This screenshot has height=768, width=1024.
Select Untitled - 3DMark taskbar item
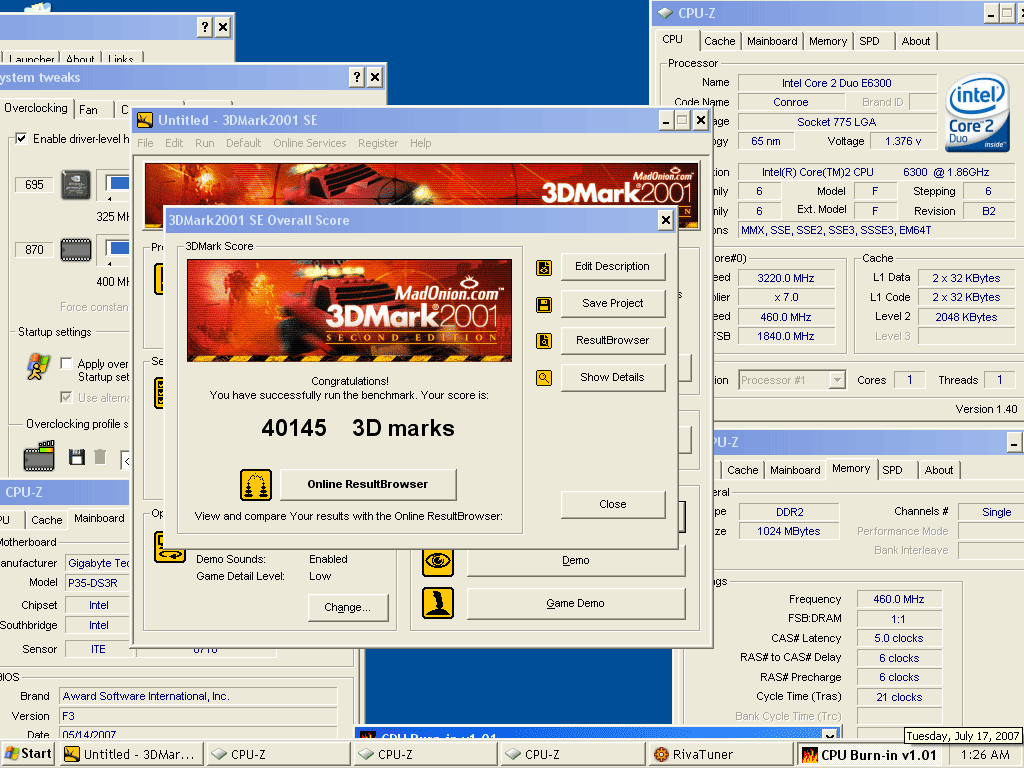tap(131, 754)
